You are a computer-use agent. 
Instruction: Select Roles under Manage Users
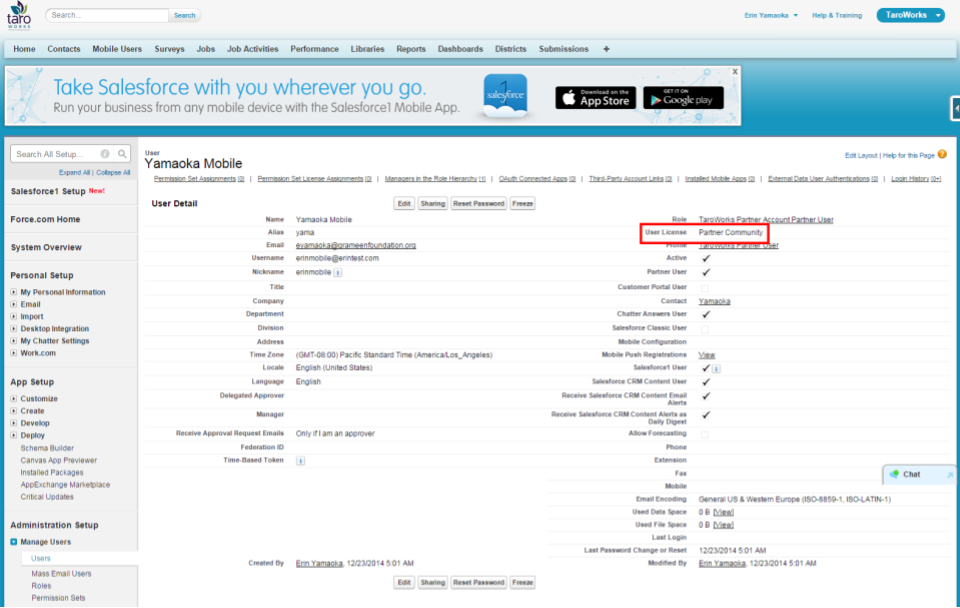(42, 586)
